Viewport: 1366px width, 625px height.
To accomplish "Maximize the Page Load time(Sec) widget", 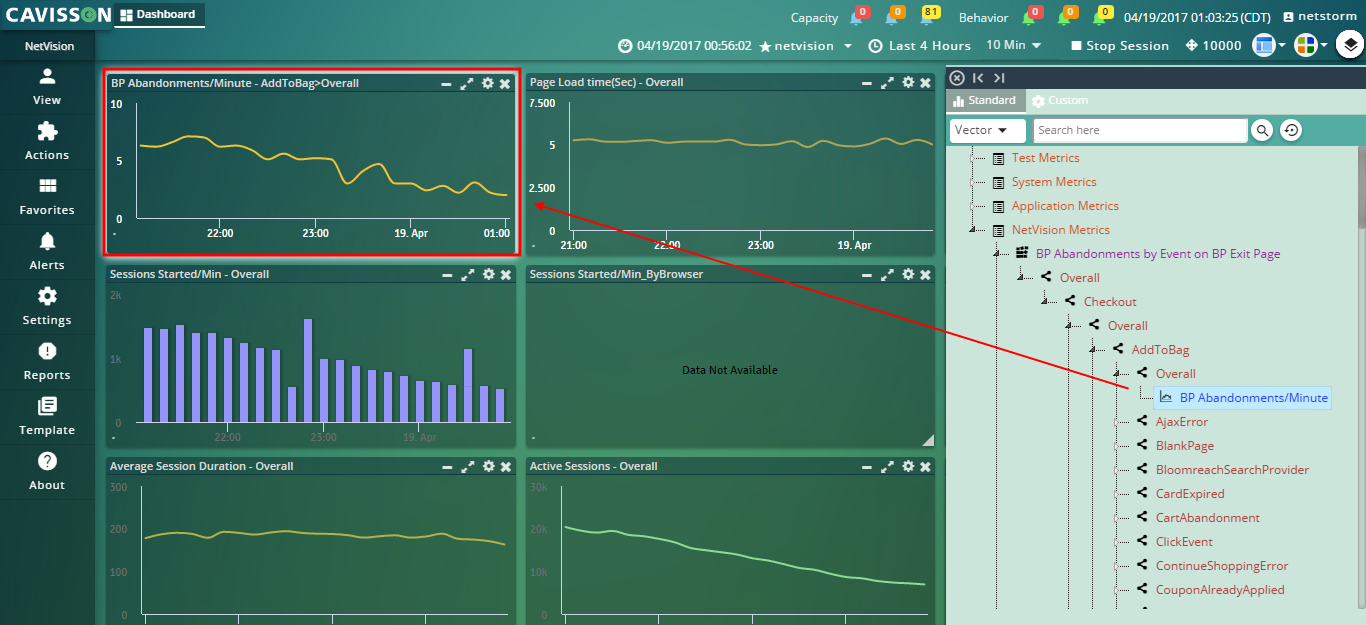I will (x=887, y=83).
